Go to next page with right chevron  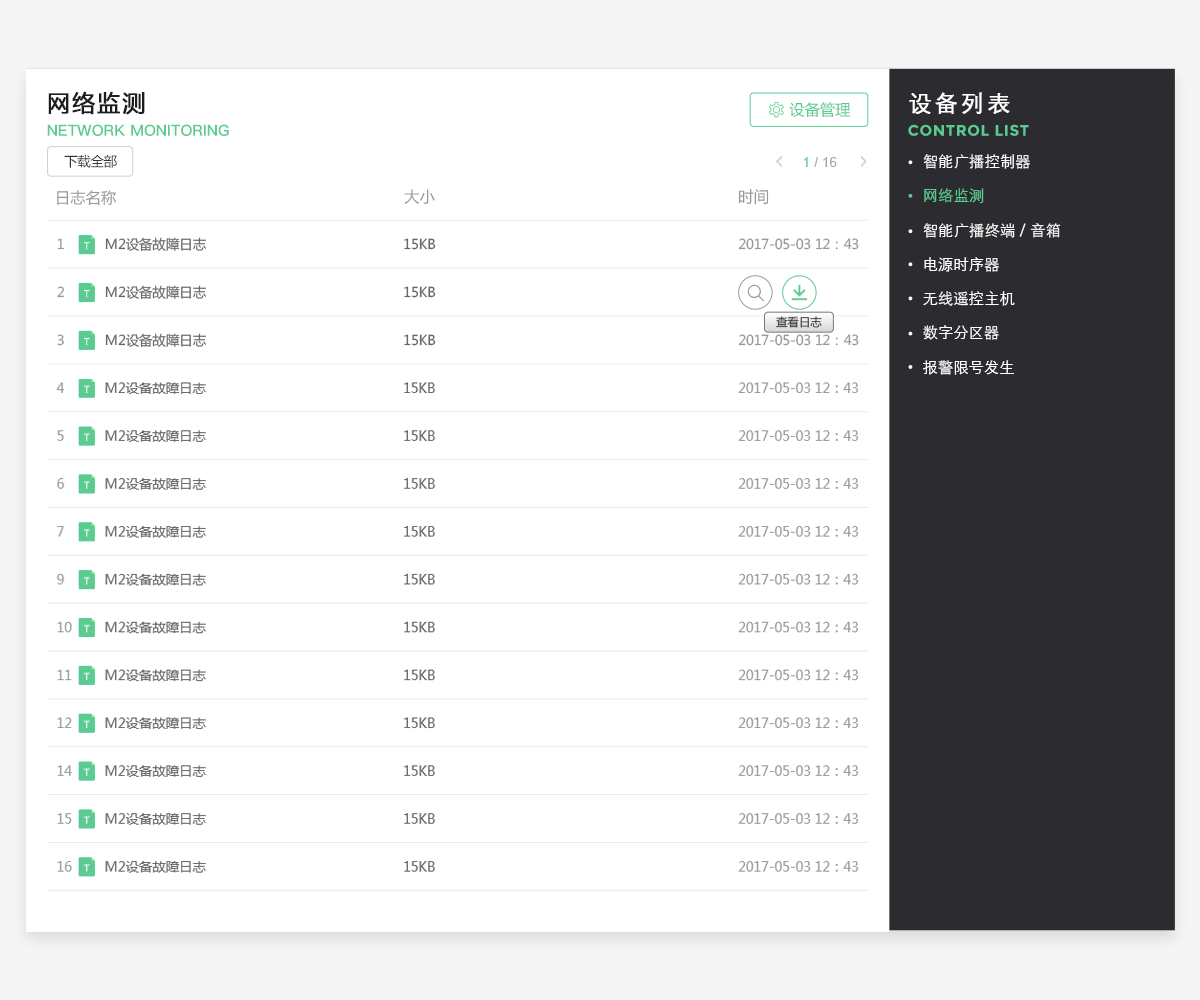pyautogui.click(x=863, y=162)
